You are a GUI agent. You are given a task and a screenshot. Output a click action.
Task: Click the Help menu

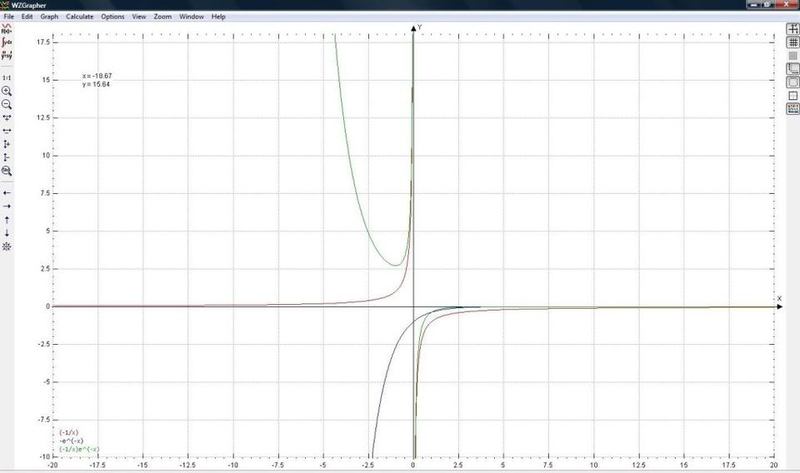(218, 17)
